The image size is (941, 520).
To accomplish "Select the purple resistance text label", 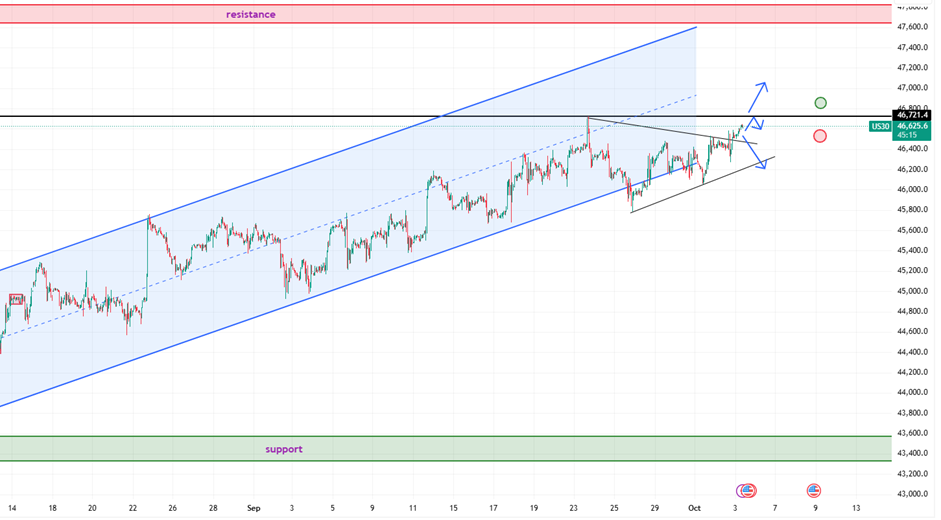I will pos(250,15).
